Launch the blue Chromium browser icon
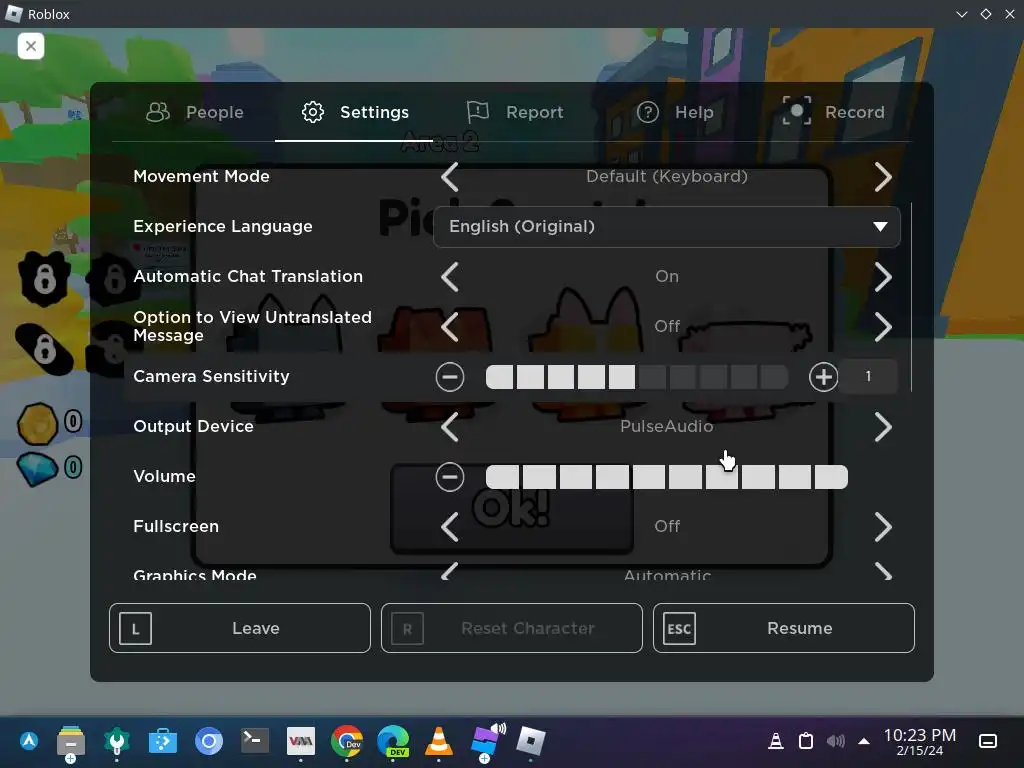The image size is (1024, 768). pyautogui.click(x=209, y=742)
